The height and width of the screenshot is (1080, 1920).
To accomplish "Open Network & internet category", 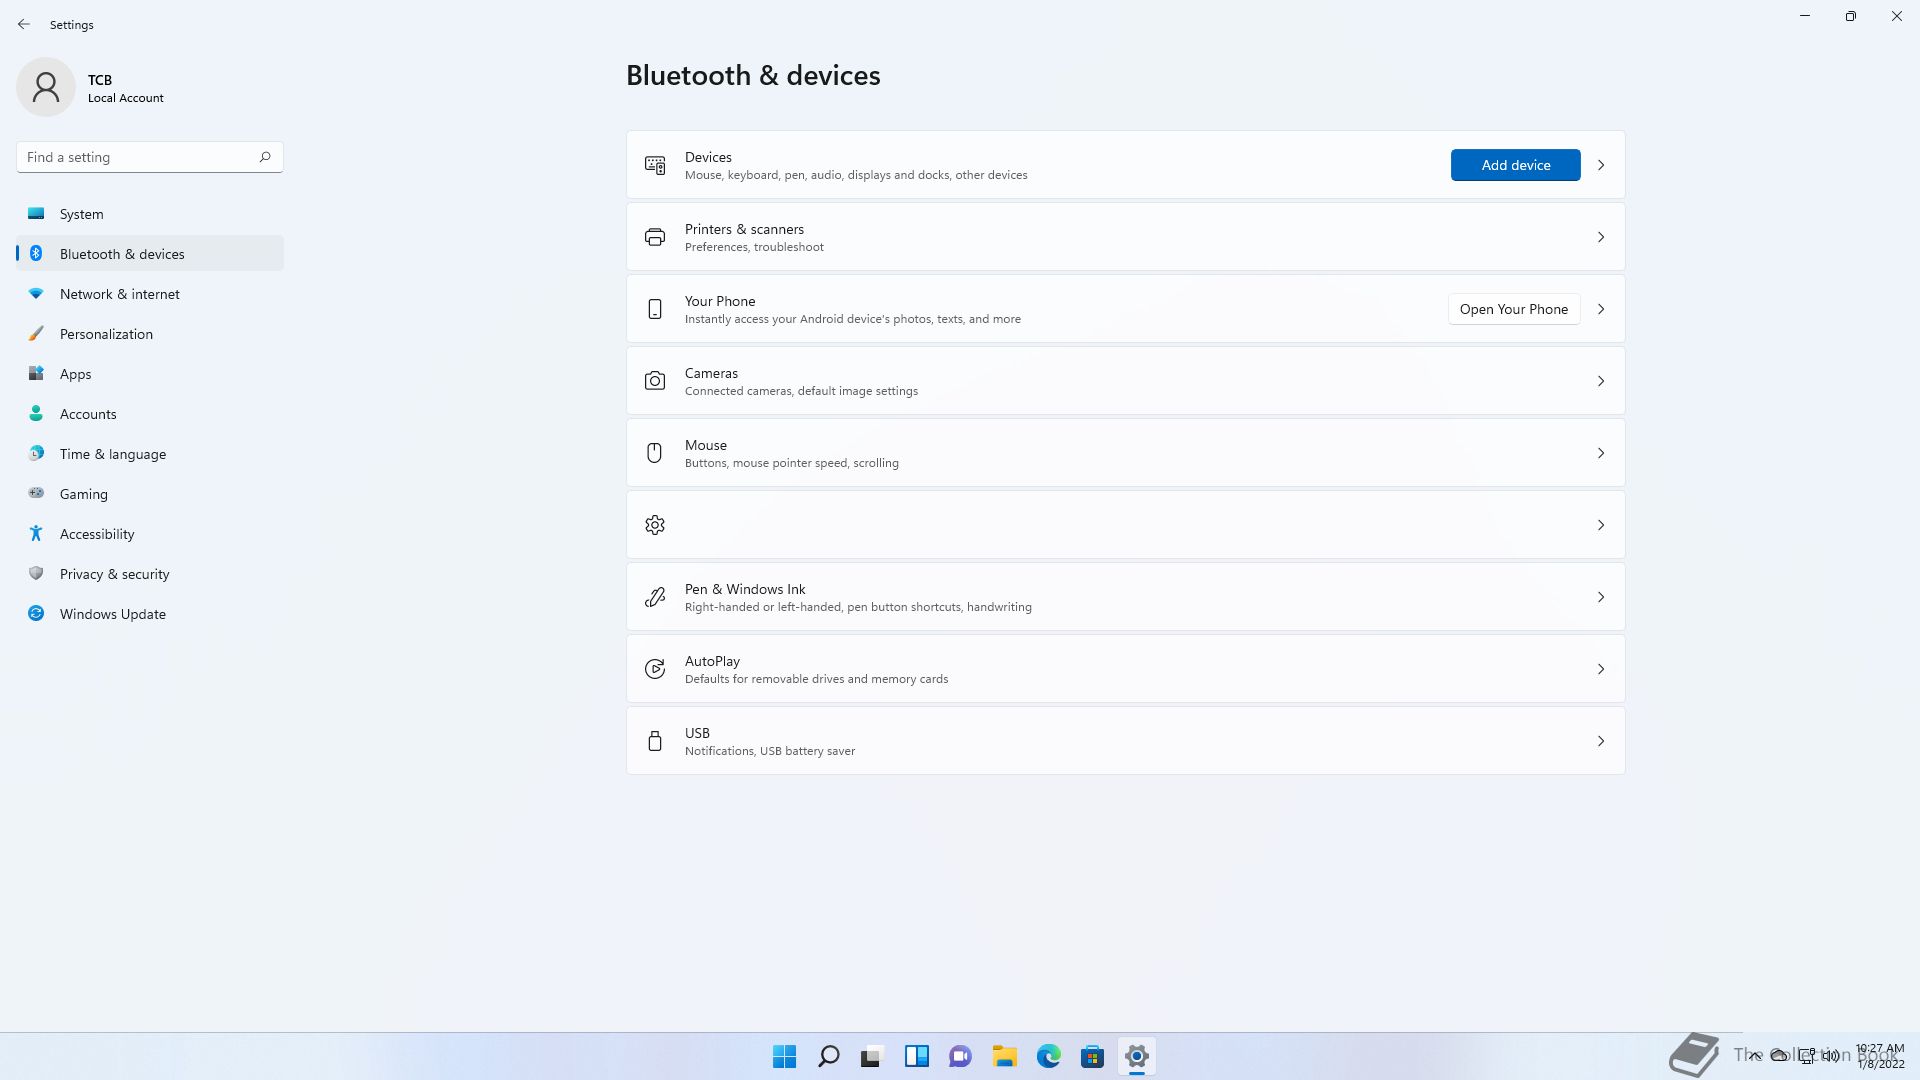I will point(150,294).
